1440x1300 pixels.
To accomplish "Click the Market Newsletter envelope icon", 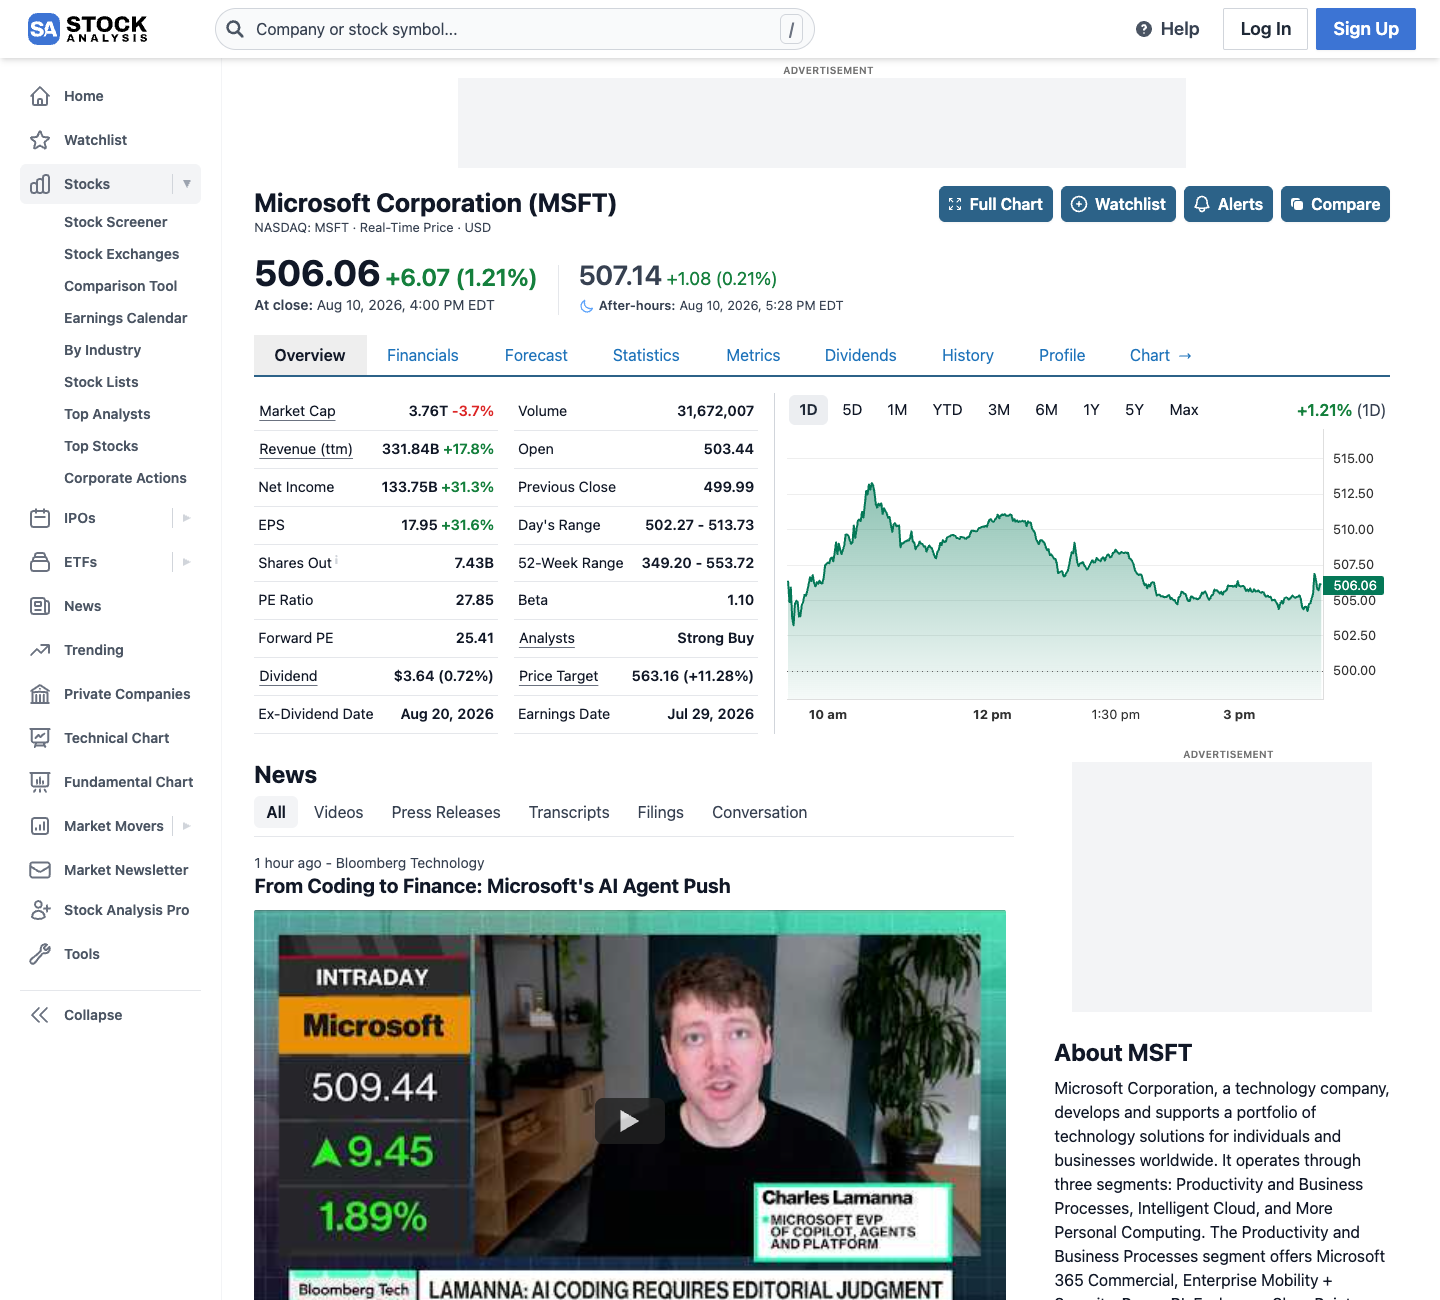I will (x=40, y=870).
